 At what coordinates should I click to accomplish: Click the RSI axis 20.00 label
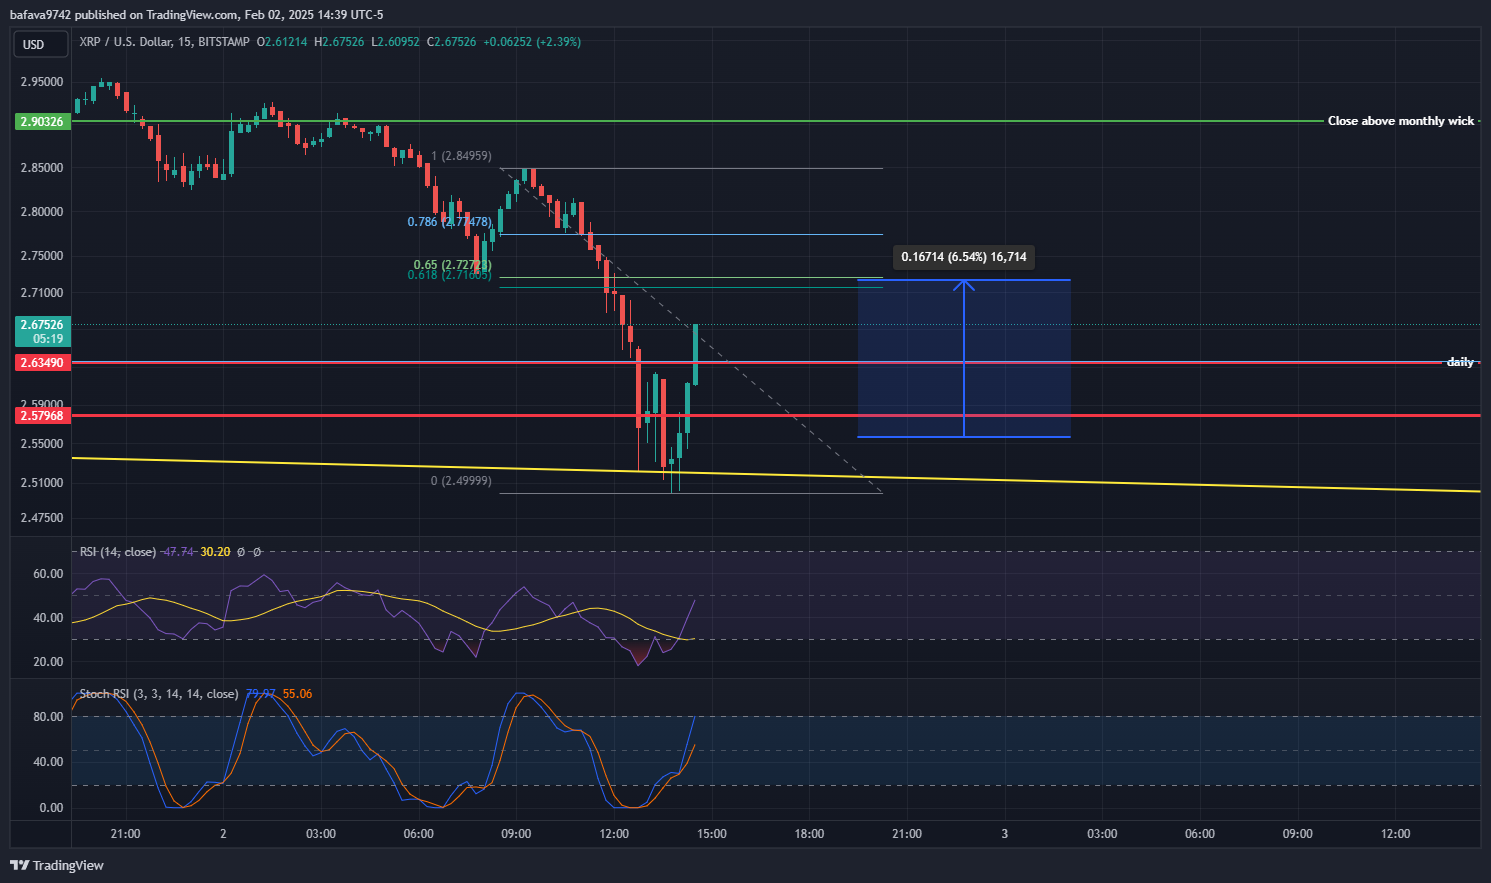[x=48, y=662]
